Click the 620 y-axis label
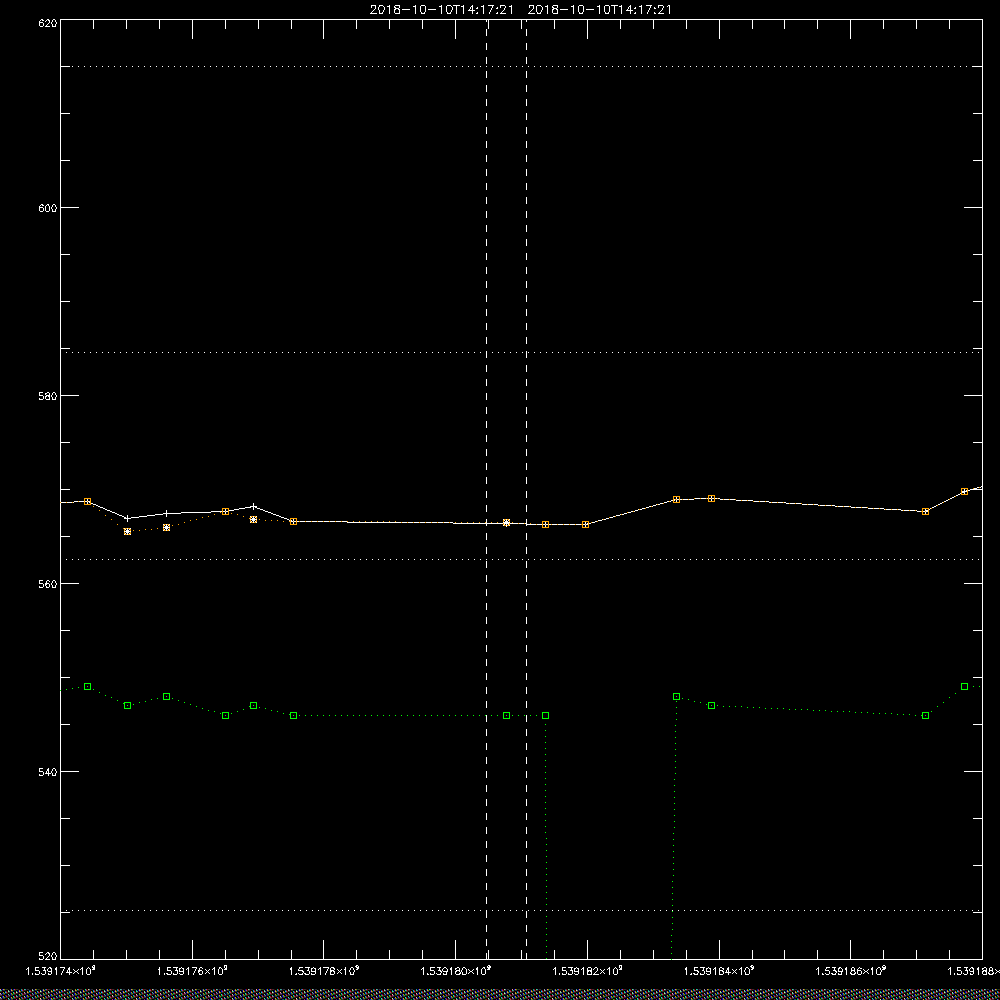 (48, 23)
